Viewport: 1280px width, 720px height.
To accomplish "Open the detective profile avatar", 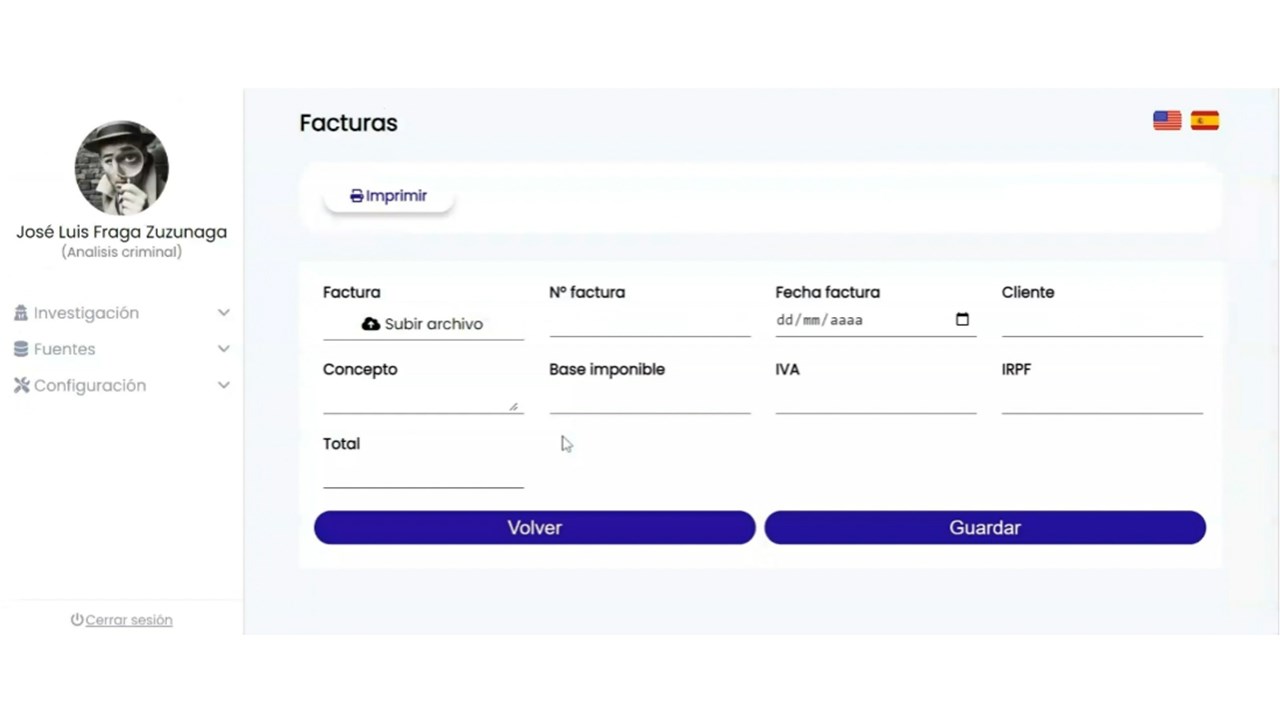I will 122,168.
